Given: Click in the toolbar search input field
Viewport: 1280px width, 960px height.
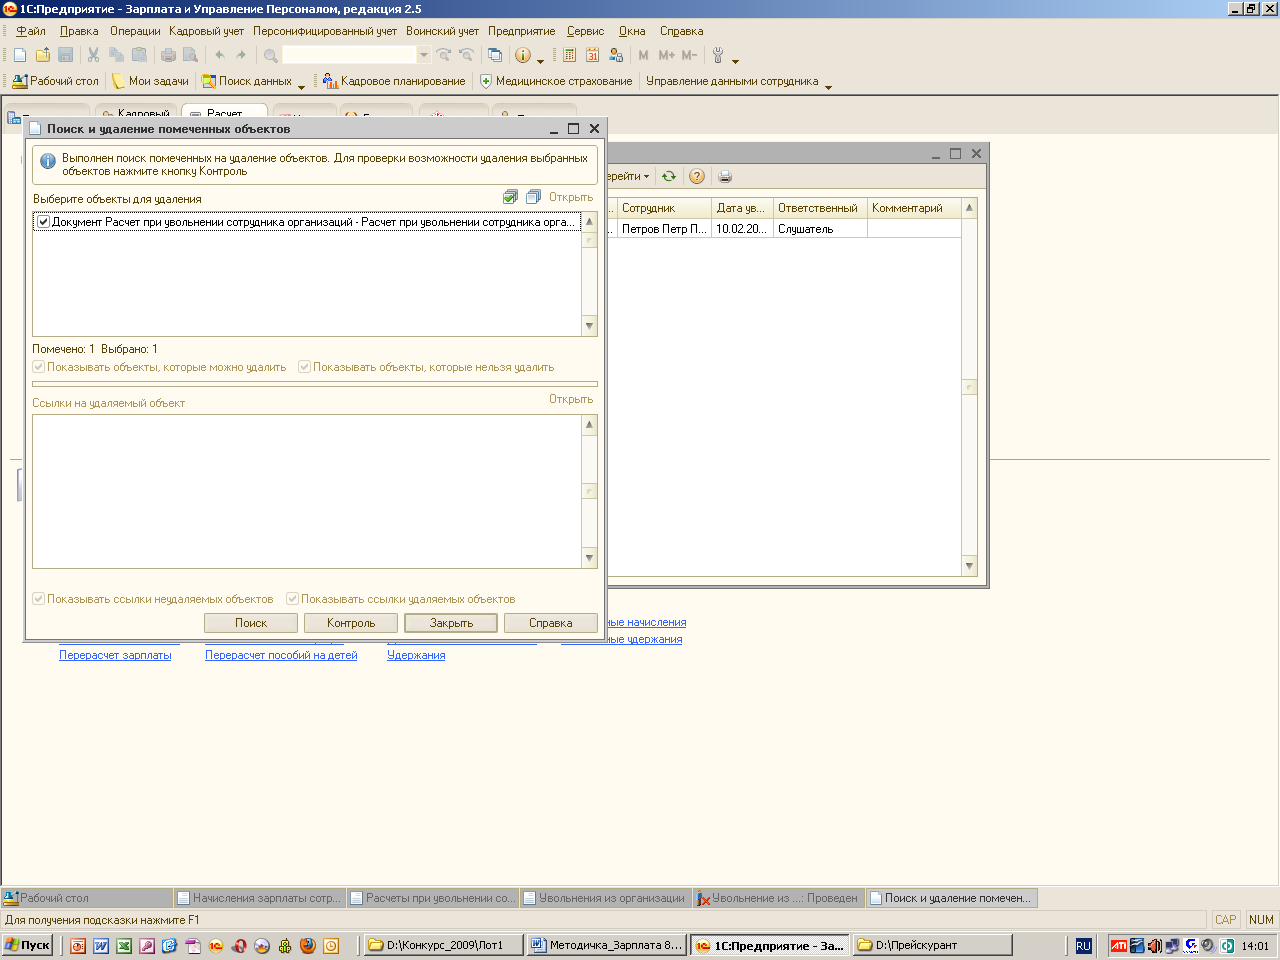Looking at the screenshot, I should coord(349,55).
